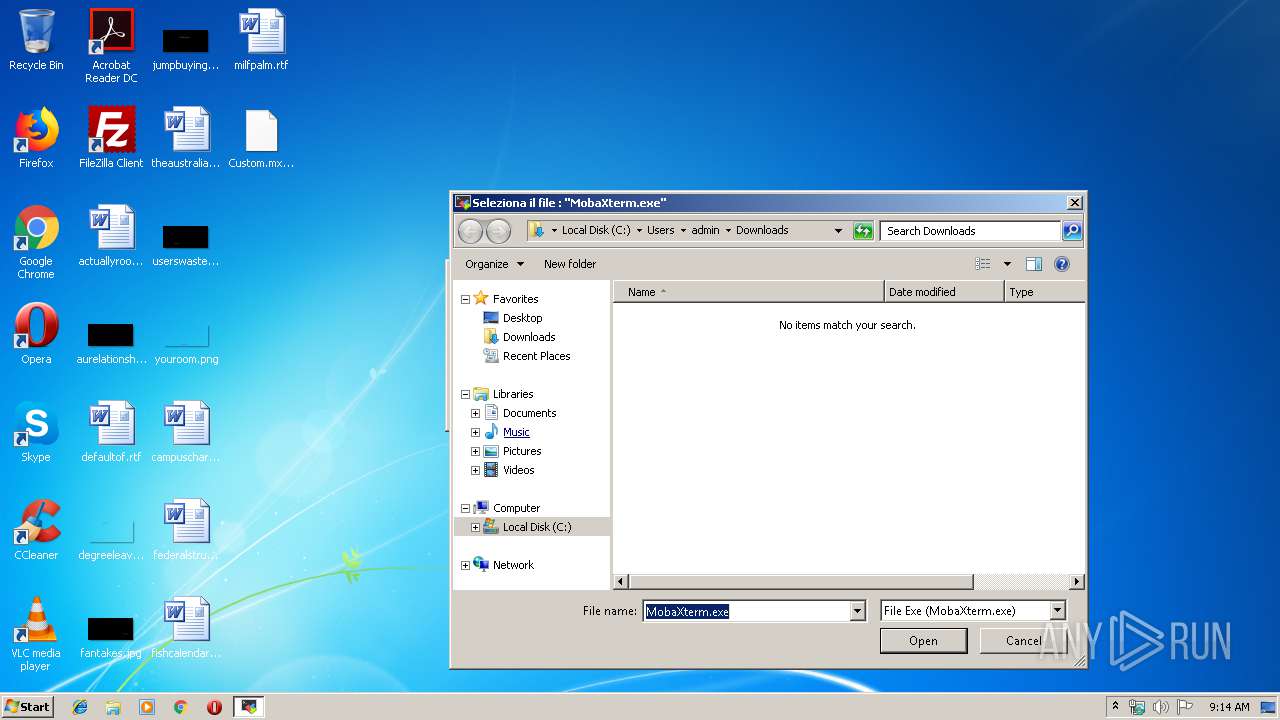Screen dimensions: 1280x720
Task: Open Google Chrome desktop shortcut
Action: pos(36,242)
